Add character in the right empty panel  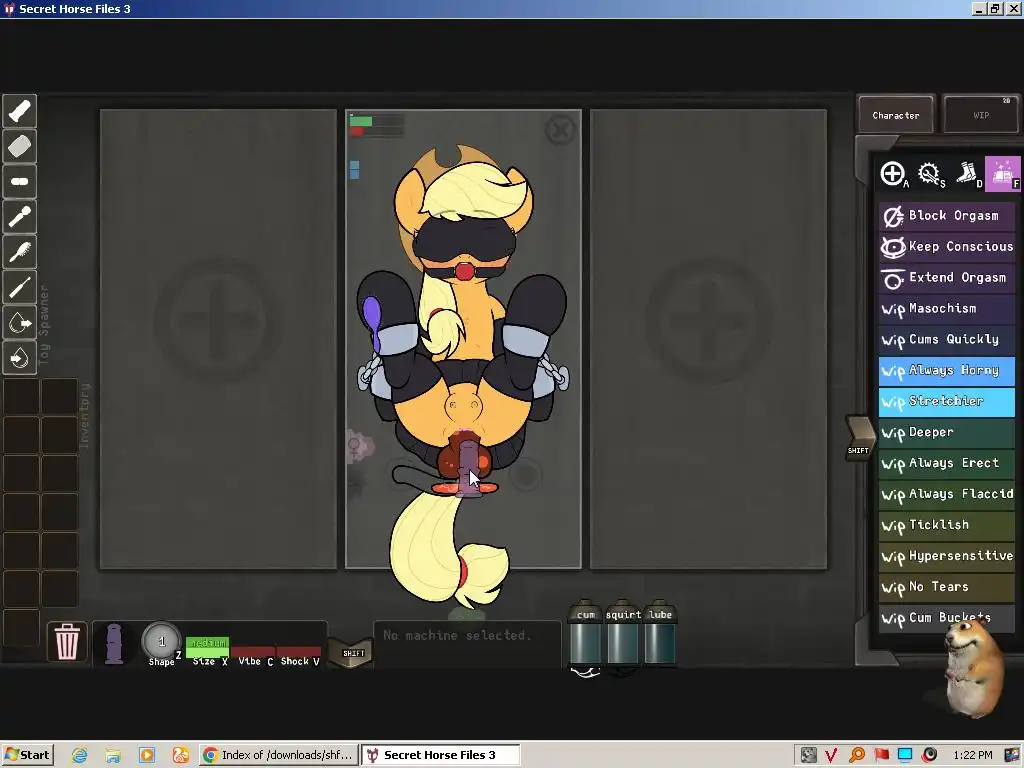pyautogui.click(x=709, y=322)
